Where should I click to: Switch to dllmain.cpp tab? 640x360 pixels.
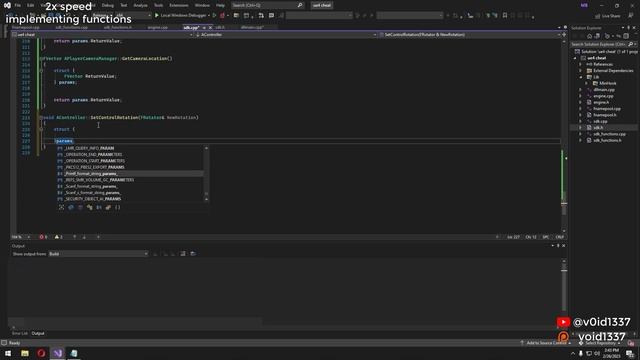tap(252, 27)
